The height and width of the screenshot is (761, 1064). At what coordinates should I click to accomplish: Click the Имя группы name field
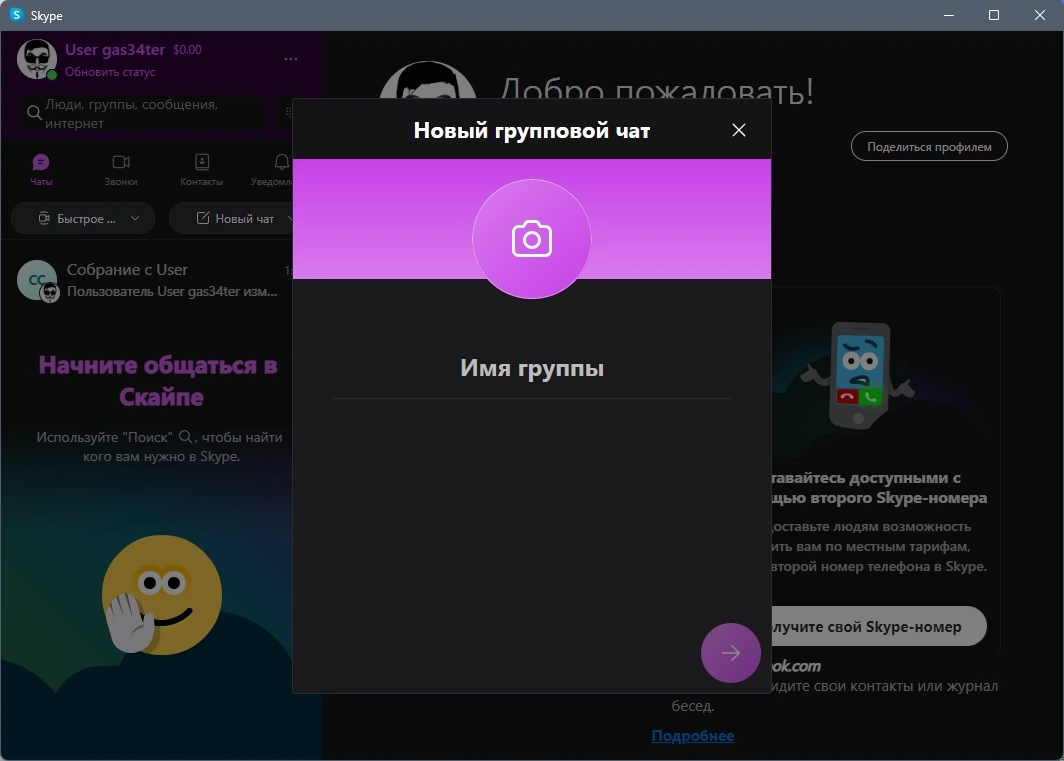(531, 369)
